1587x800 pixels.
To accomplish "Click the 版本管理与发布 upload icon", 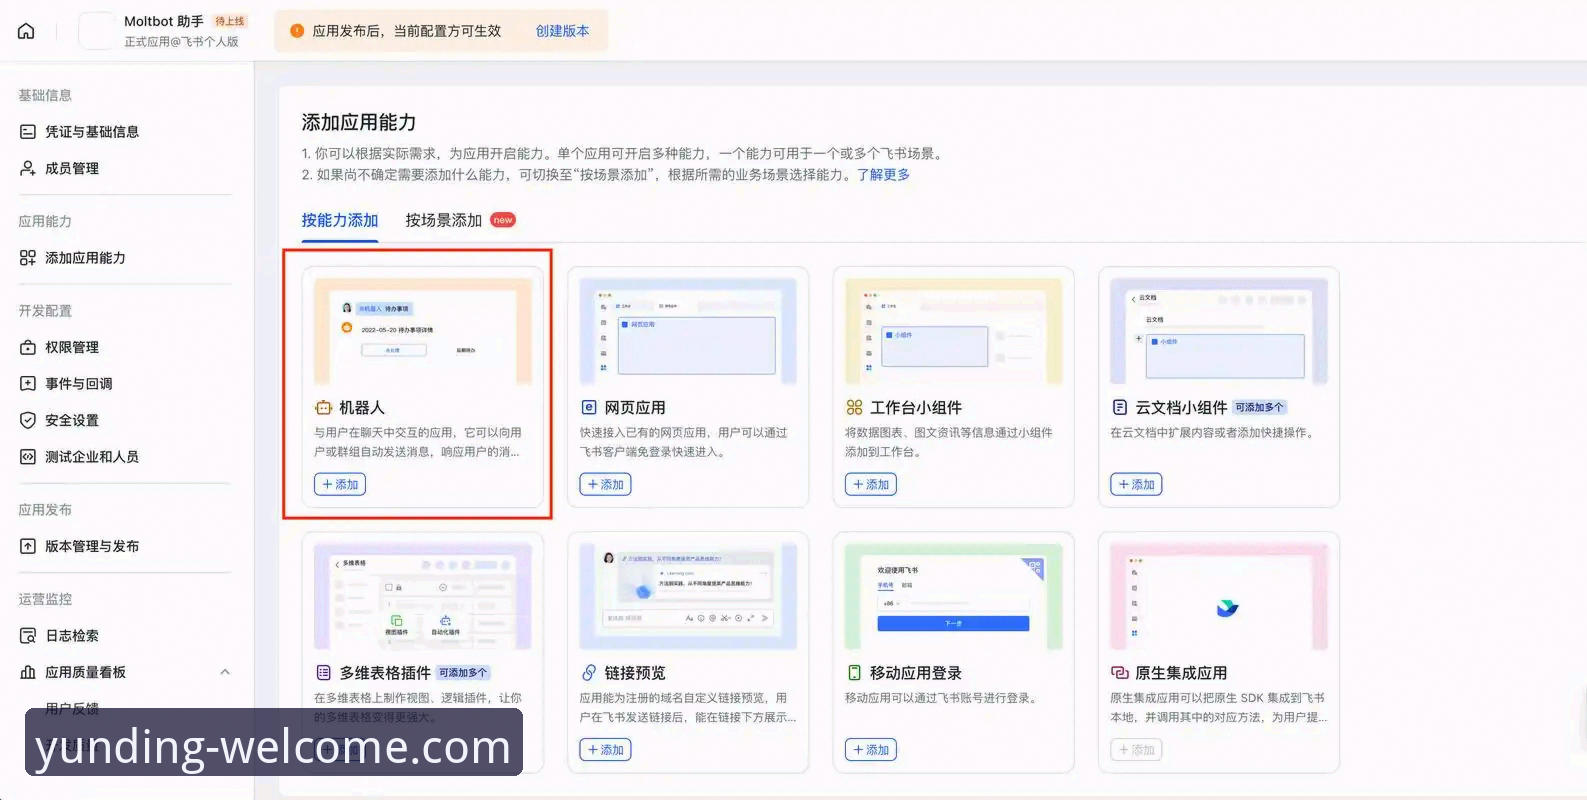I will [x=28, y=546].
